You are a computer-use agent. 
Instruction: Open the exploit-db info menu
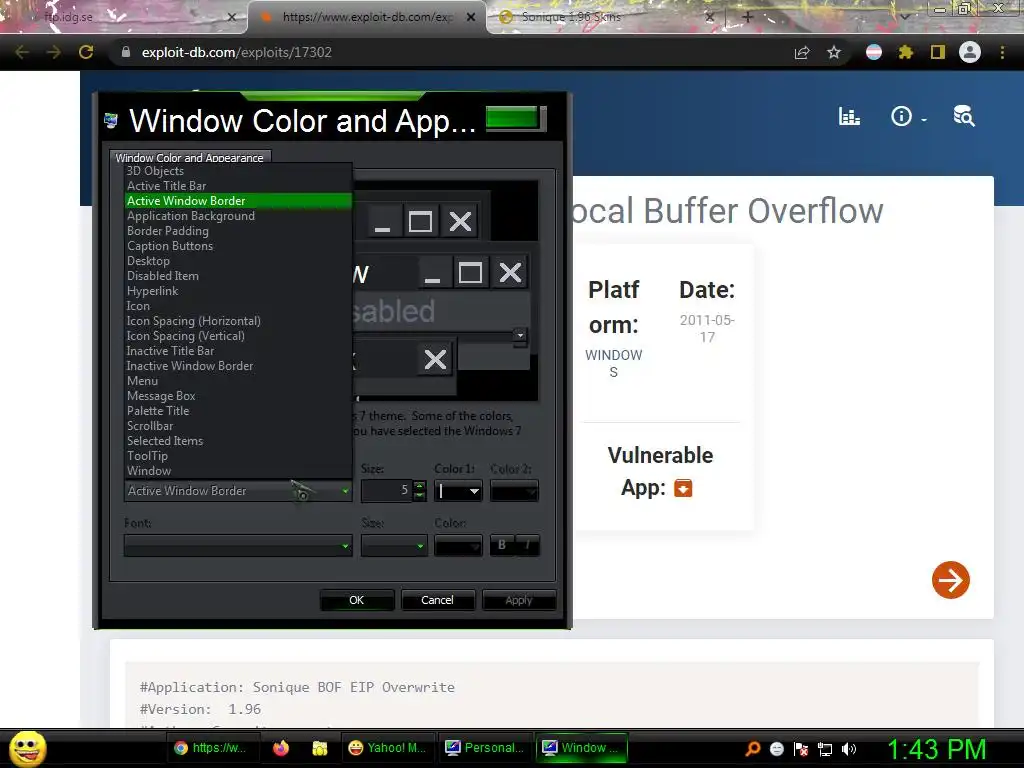(x=908, y=117)
